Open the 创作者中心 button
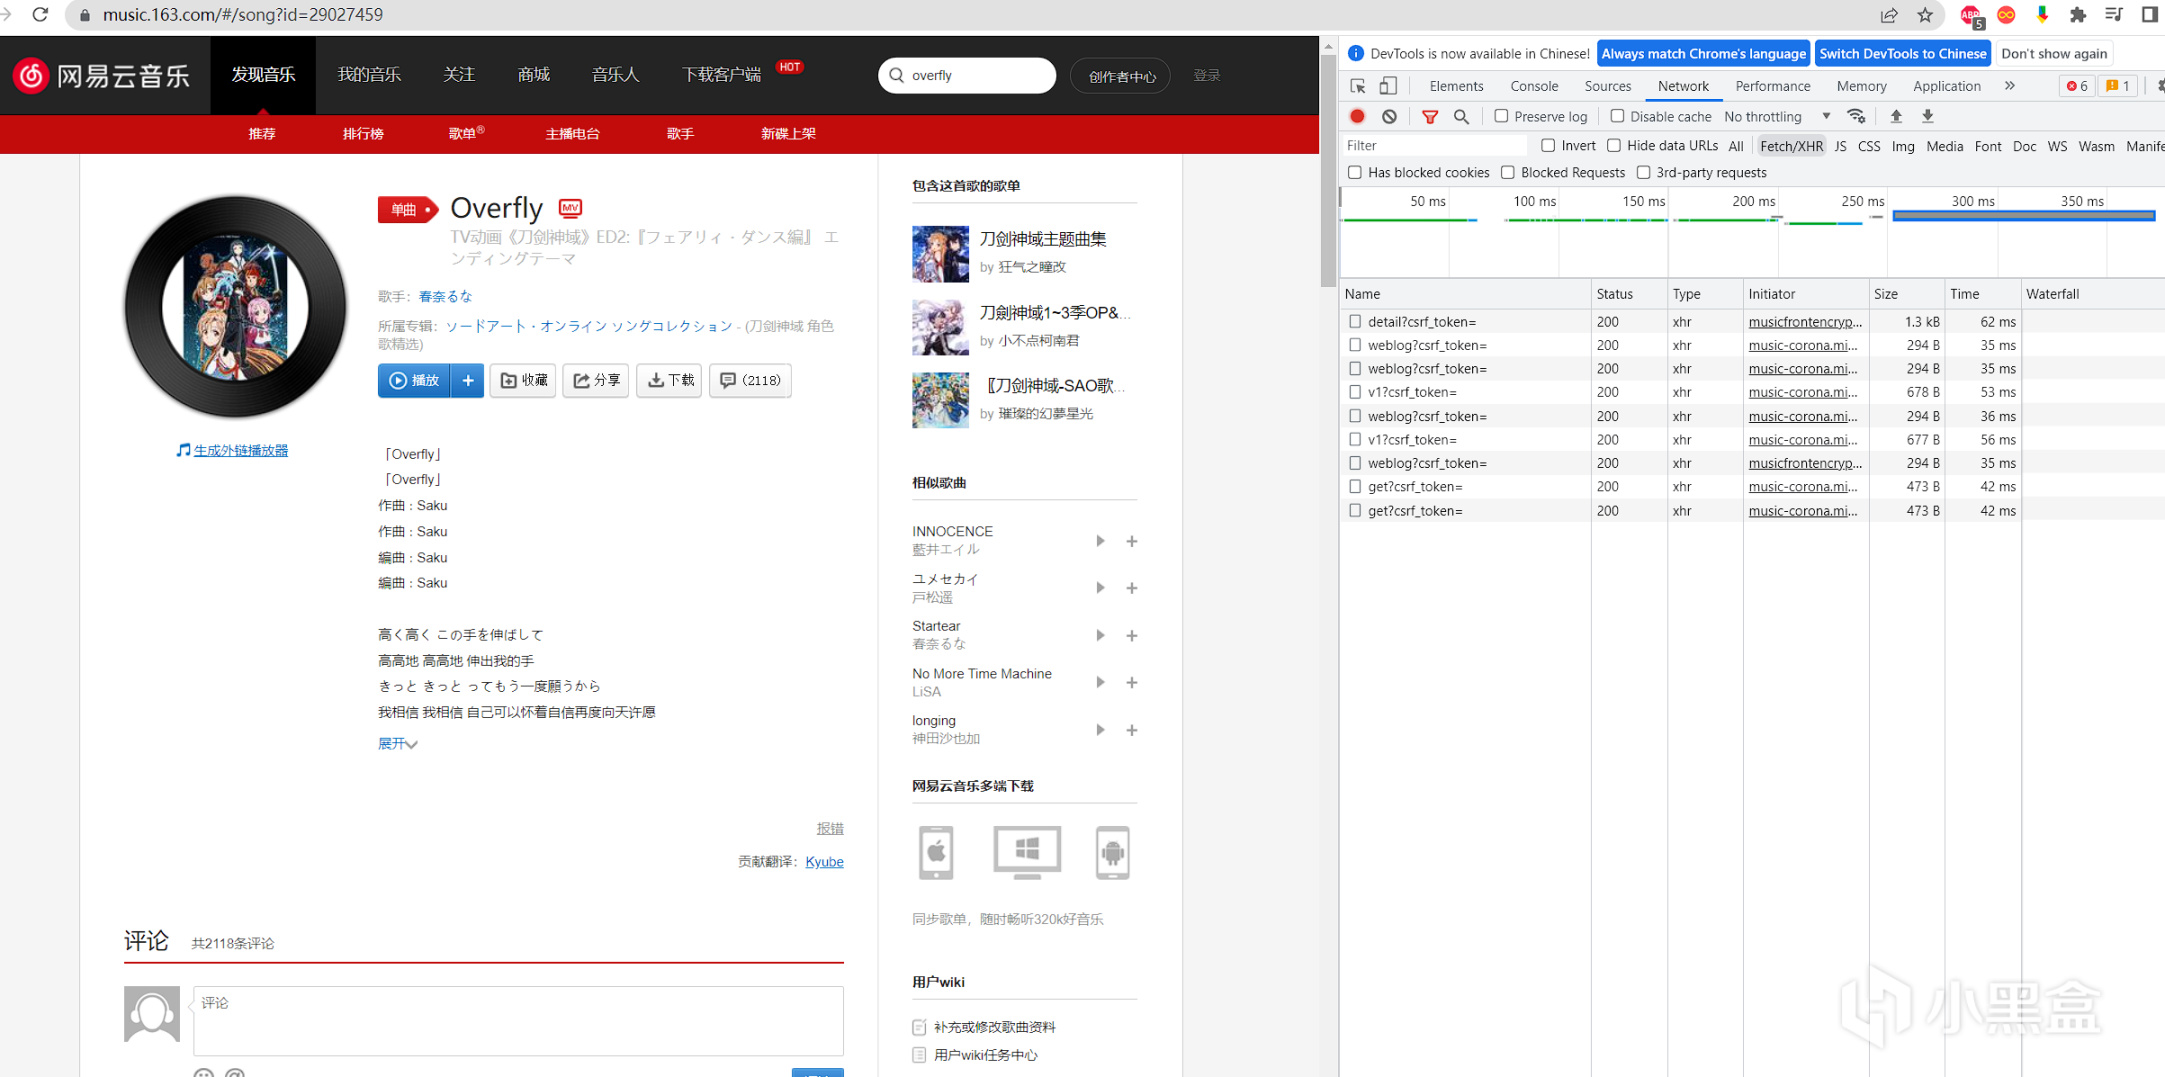Viewport: 2165px width, 1077px height. coord(1121,76)
